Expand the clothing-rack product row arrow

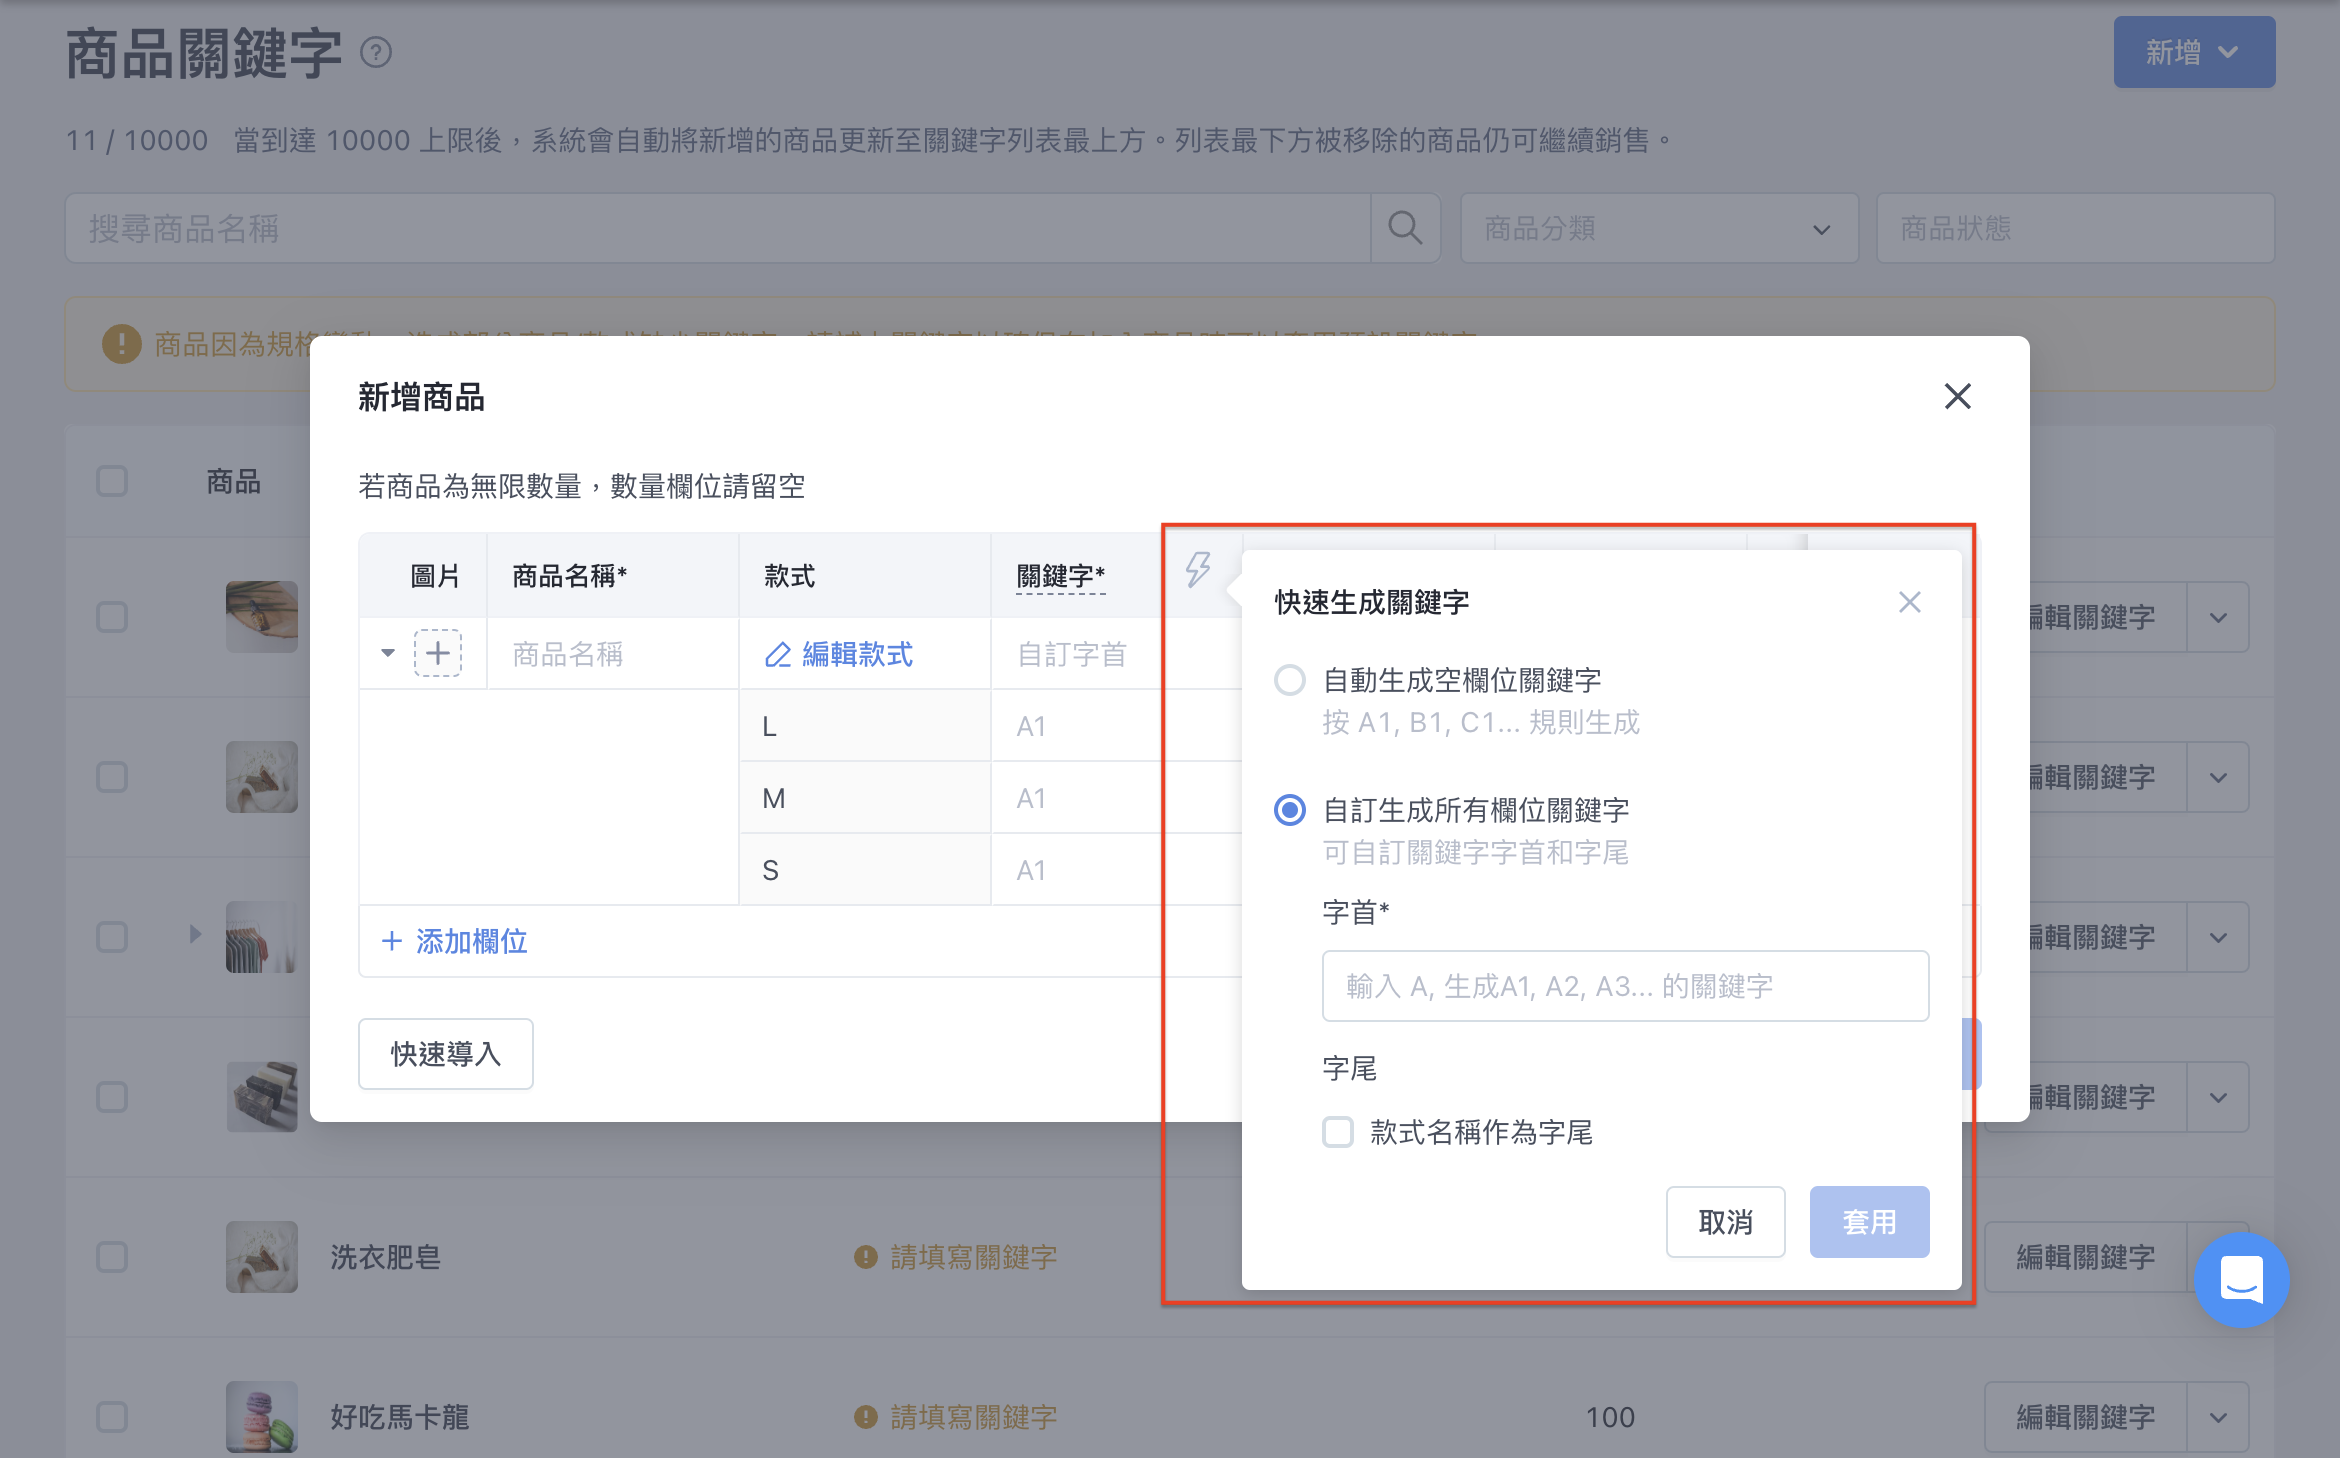195,934
